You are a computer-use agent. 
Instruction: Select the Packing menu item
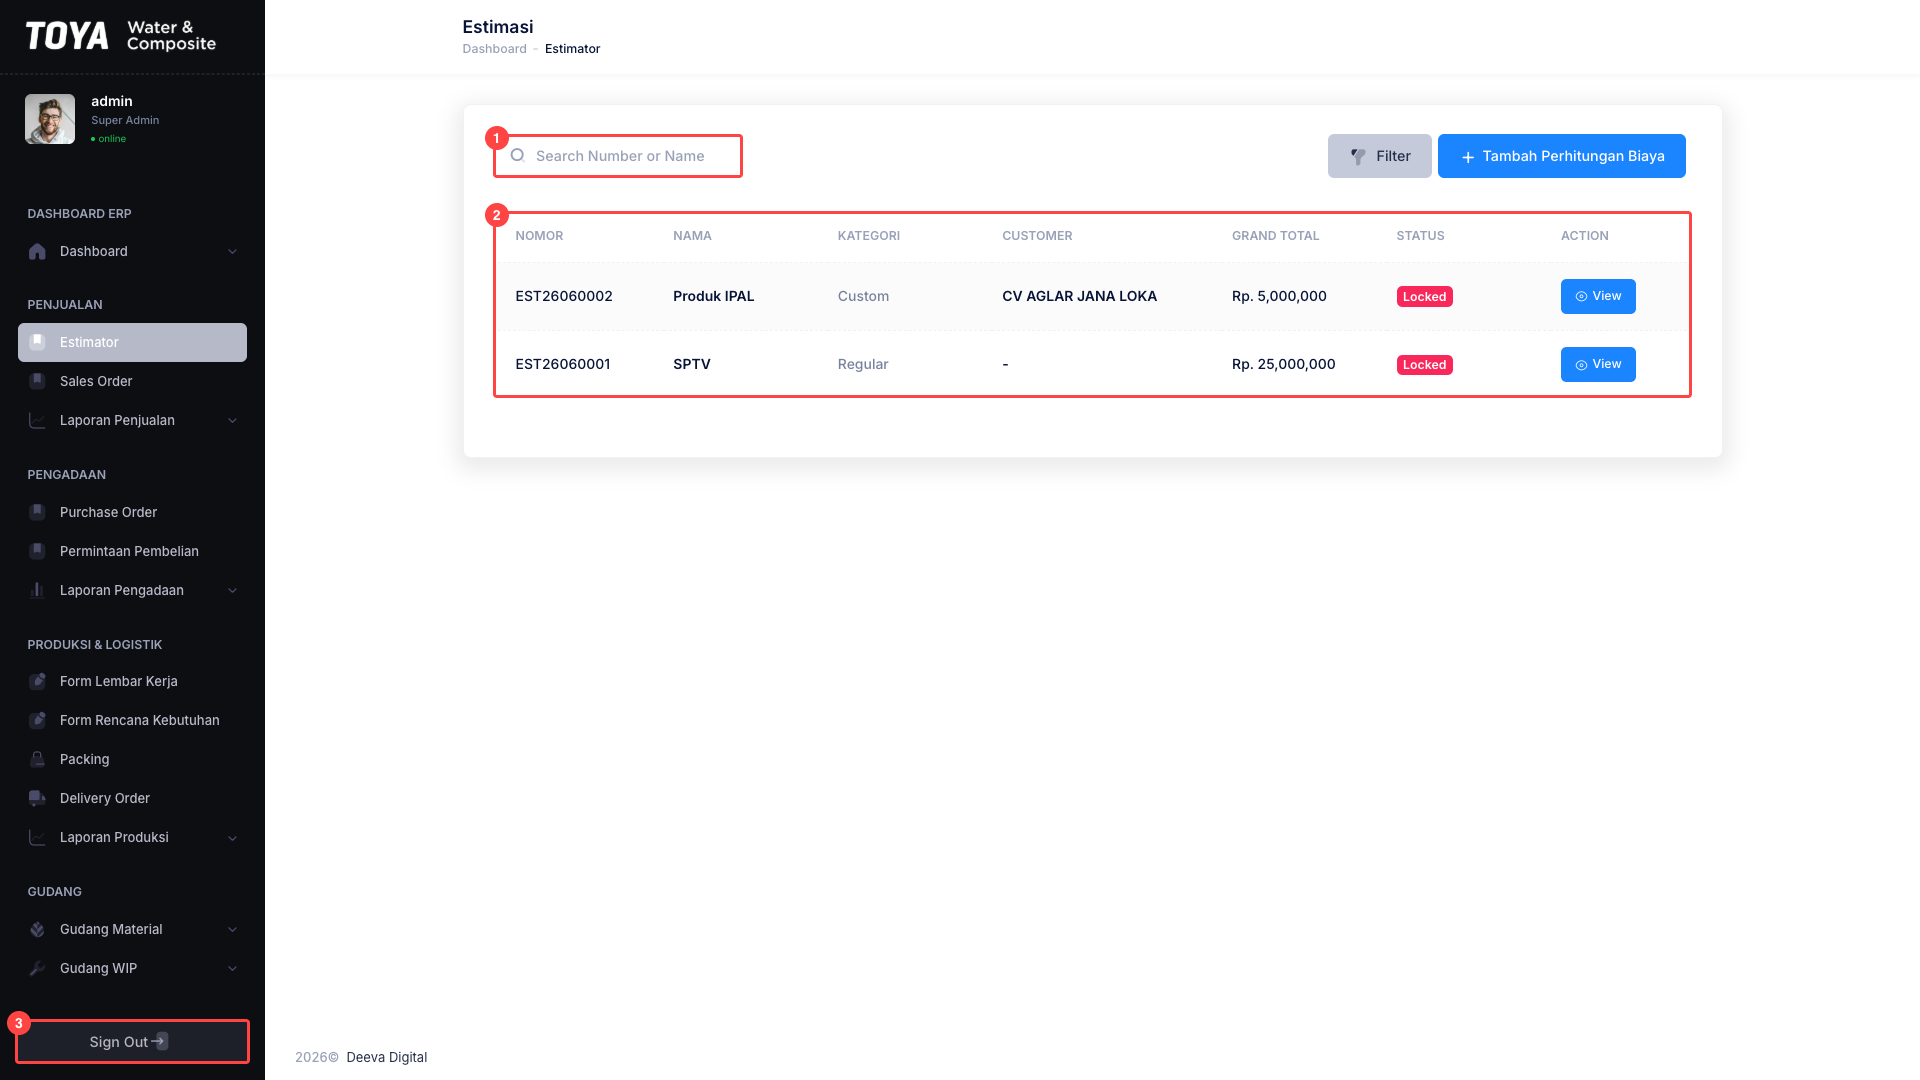132,759
